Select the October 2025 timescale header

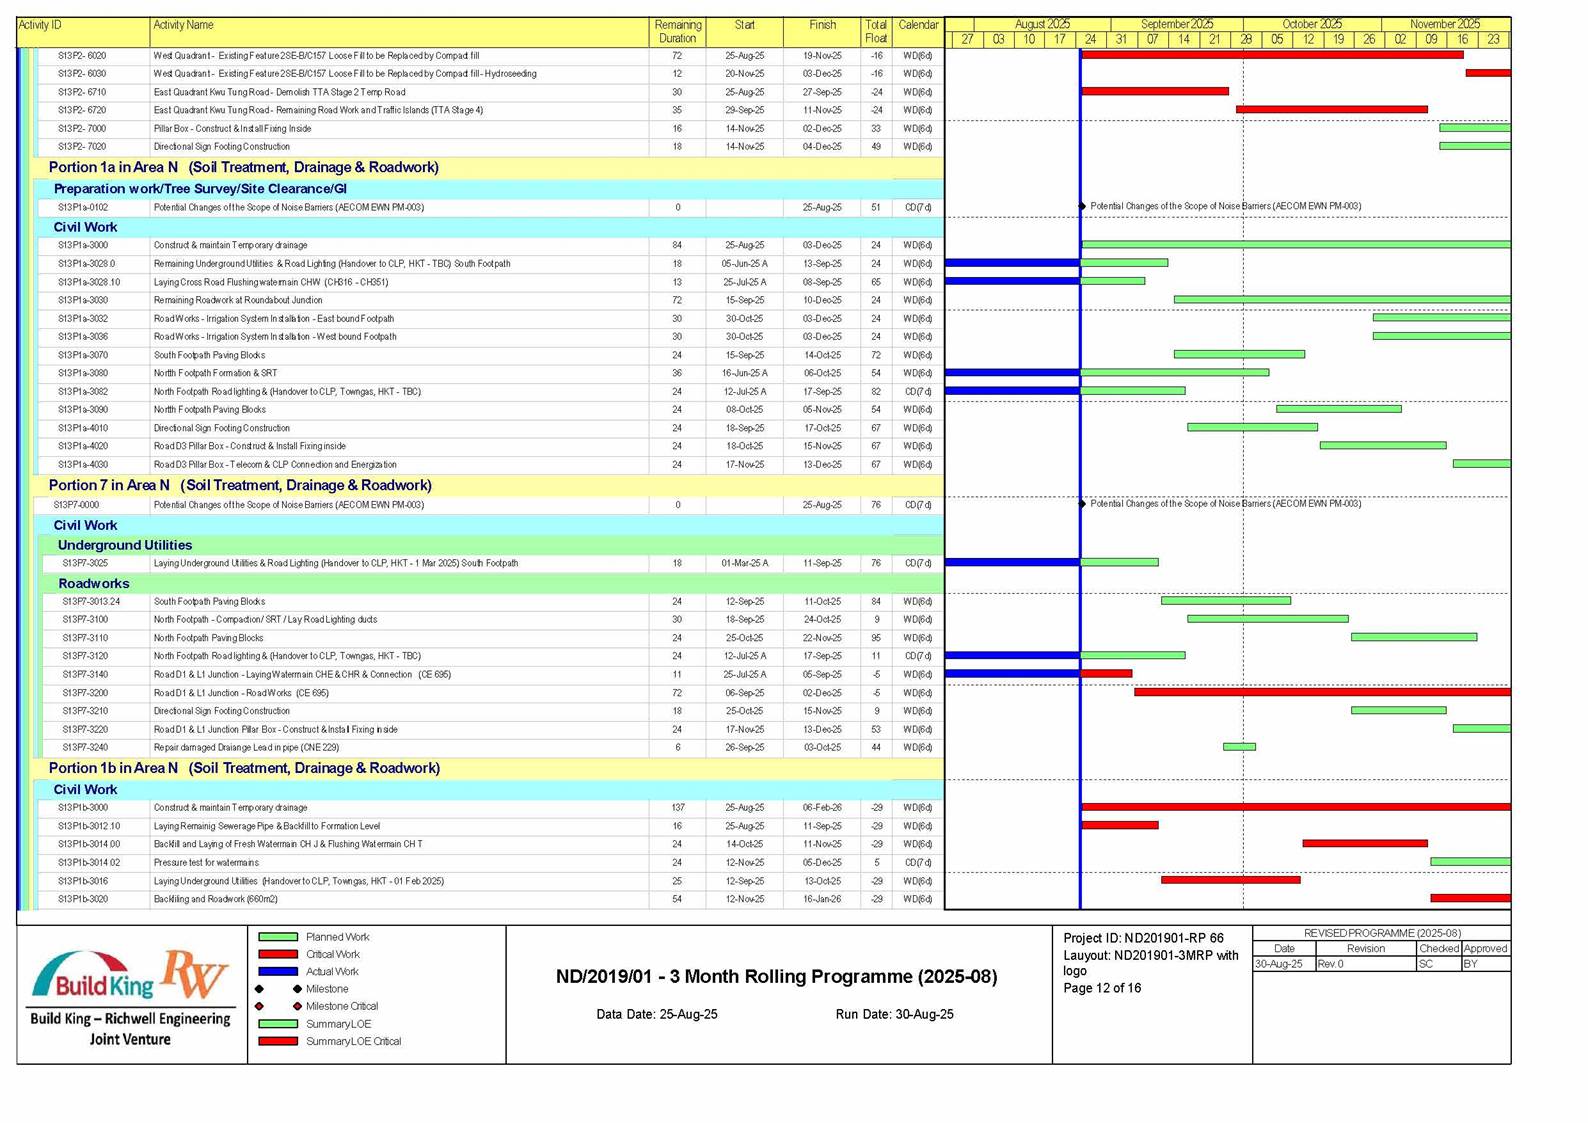click(x=1312, y=24)
